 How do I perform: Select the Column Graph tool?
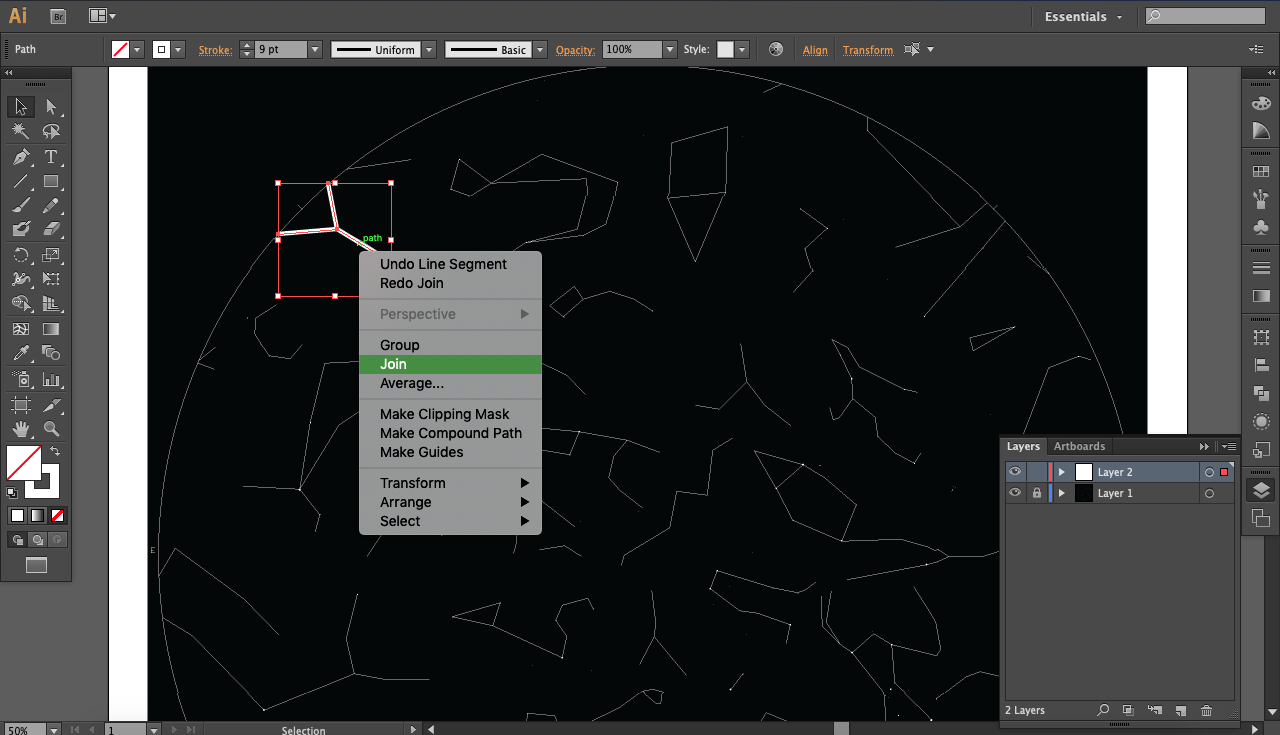[x=51, y=379]
